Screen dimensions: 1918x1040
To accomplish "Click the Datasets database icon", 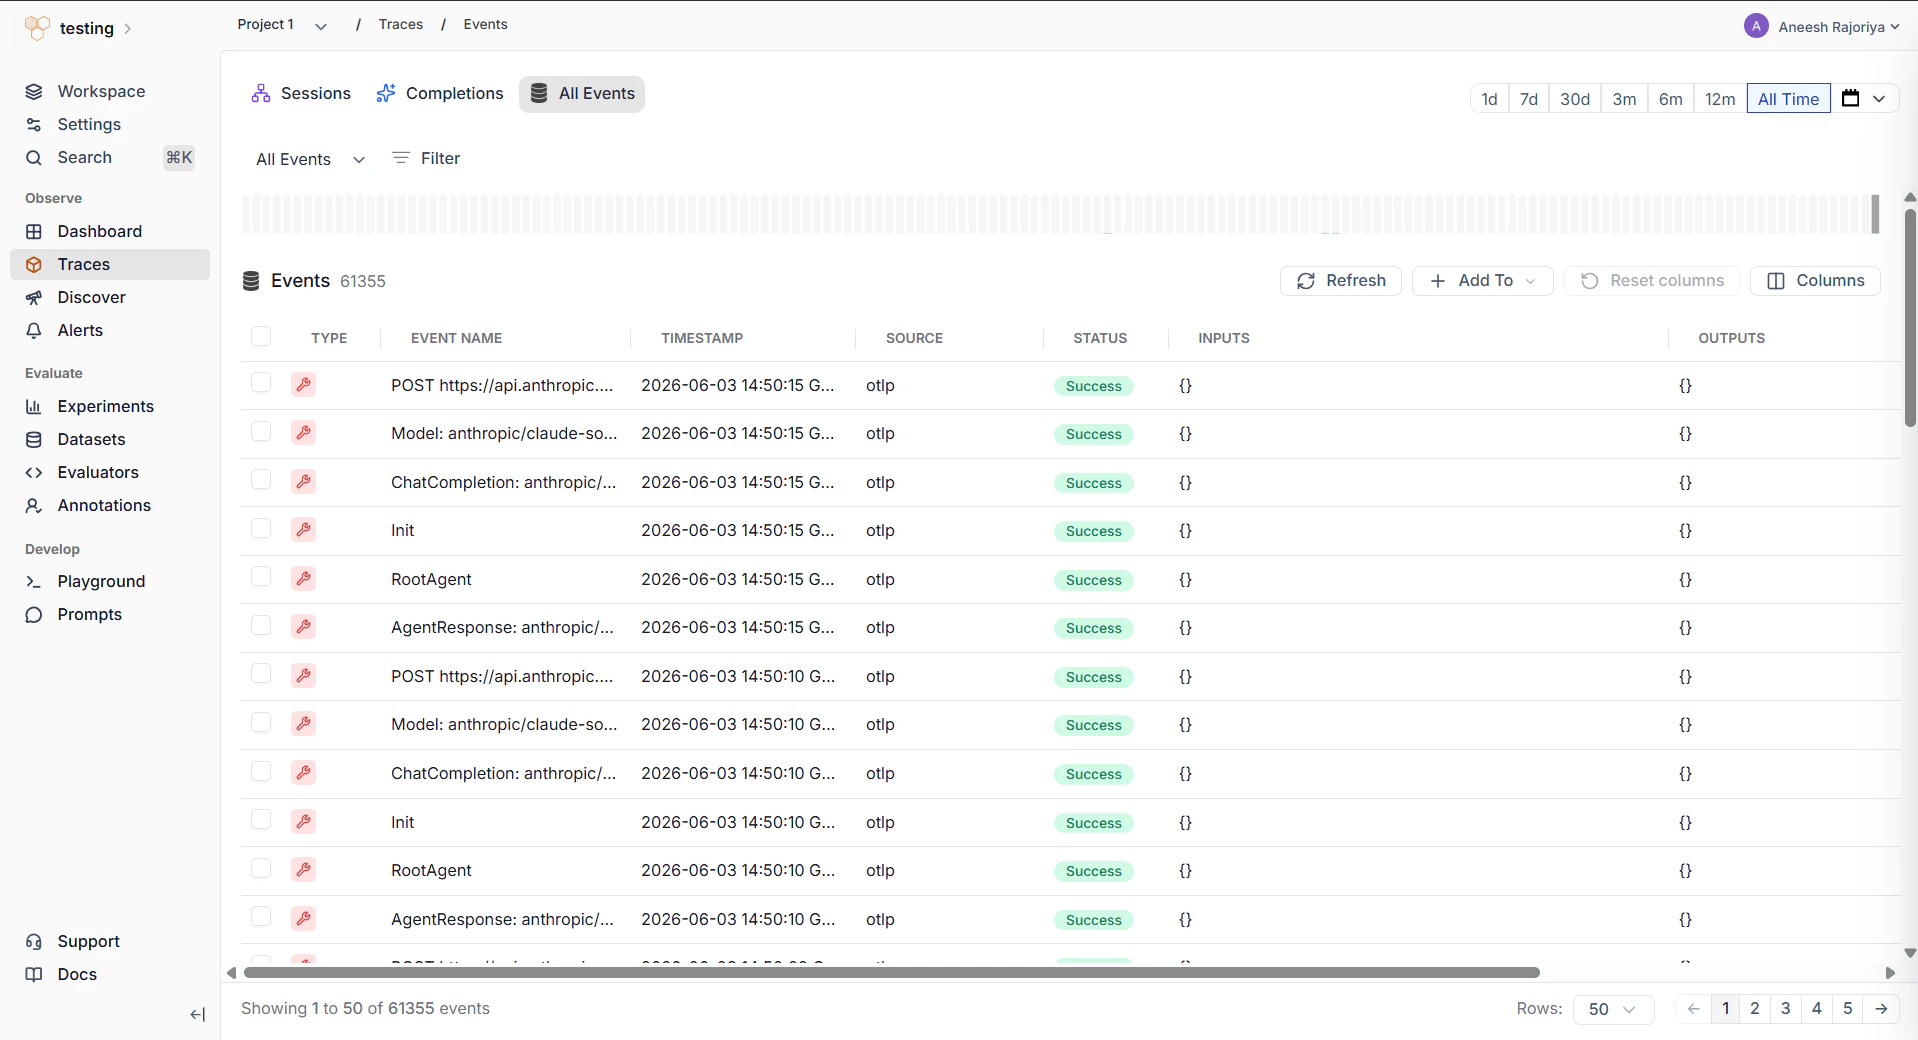I will (x=34, y=440).
